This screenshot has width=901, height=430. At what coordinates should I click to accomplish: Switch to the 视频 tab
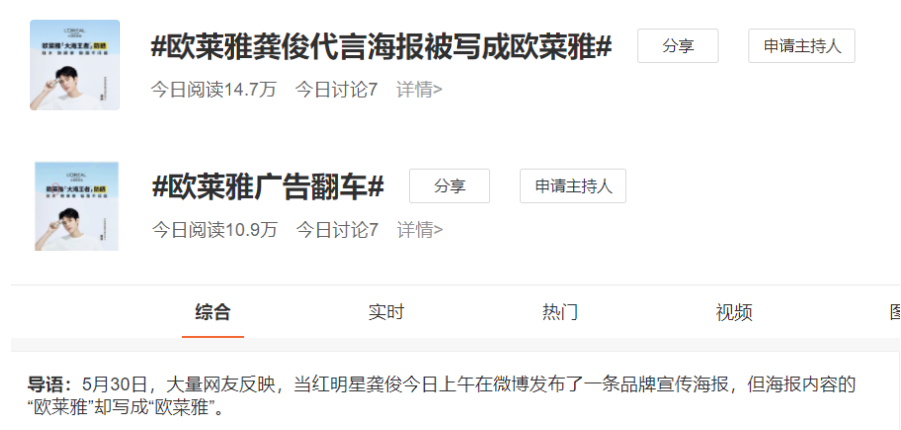click(734, 312)
